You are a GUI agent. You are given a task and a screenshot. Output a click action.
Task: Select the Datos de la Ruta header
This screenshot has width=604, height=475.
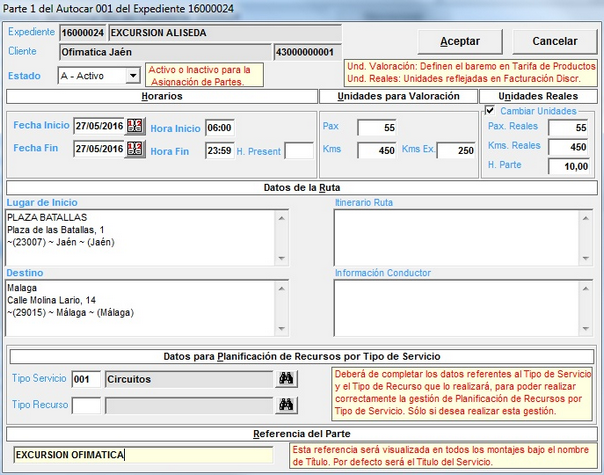click(x=302, y=188)
